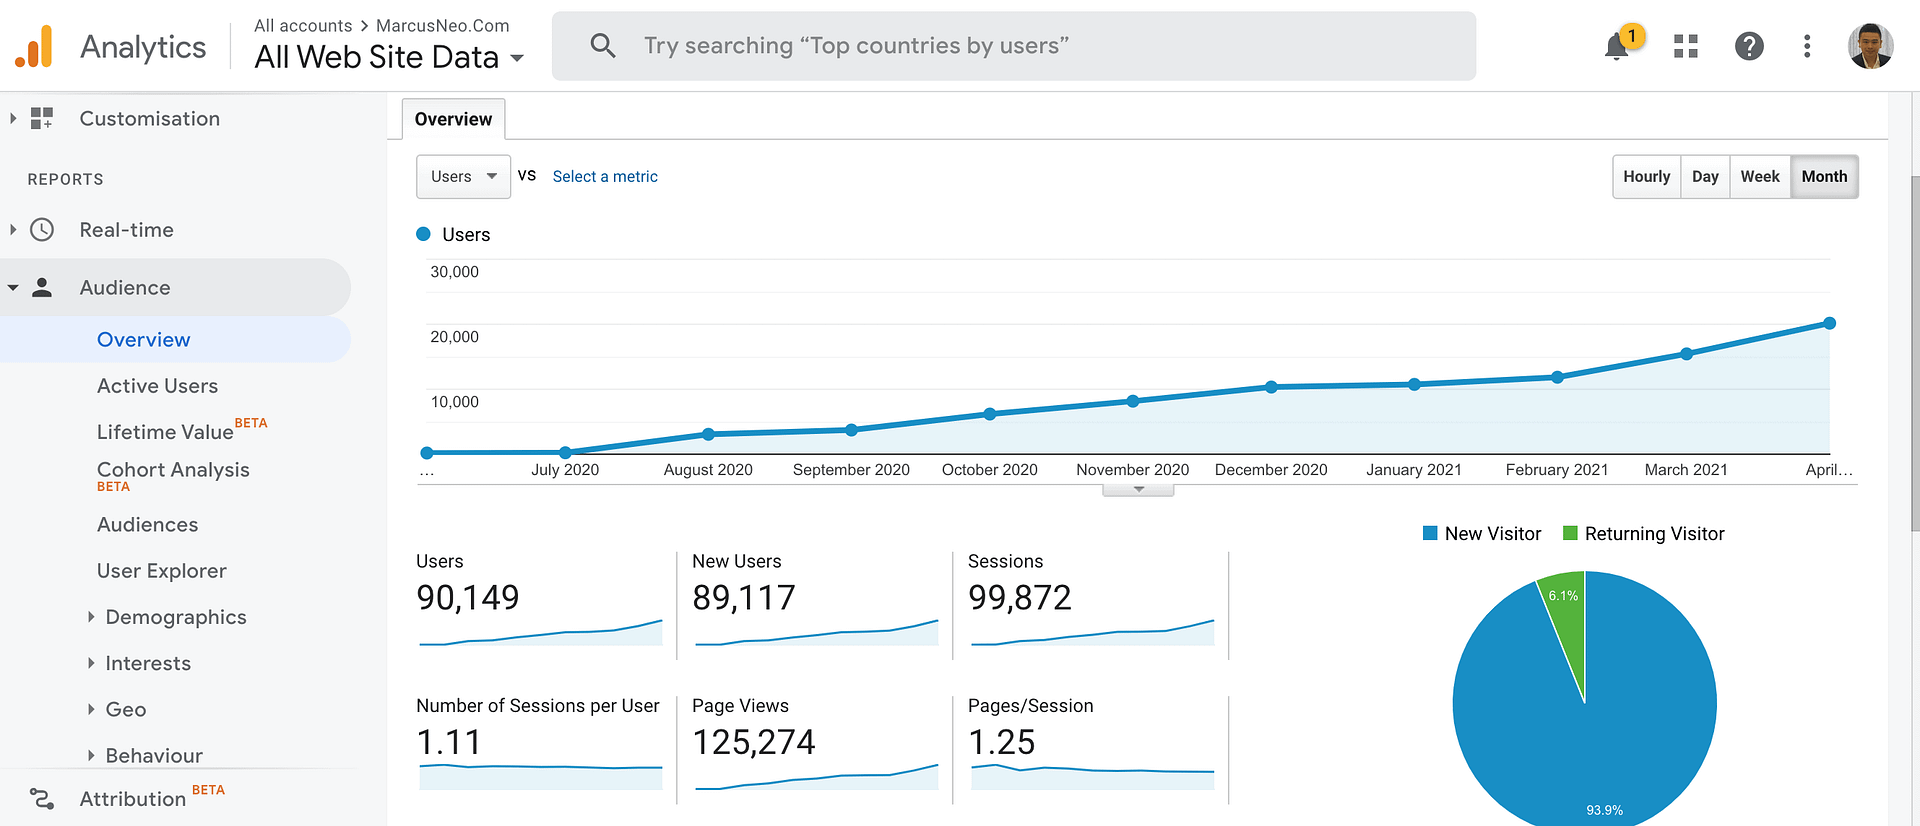Click the Select a metric link

point(605,177)
